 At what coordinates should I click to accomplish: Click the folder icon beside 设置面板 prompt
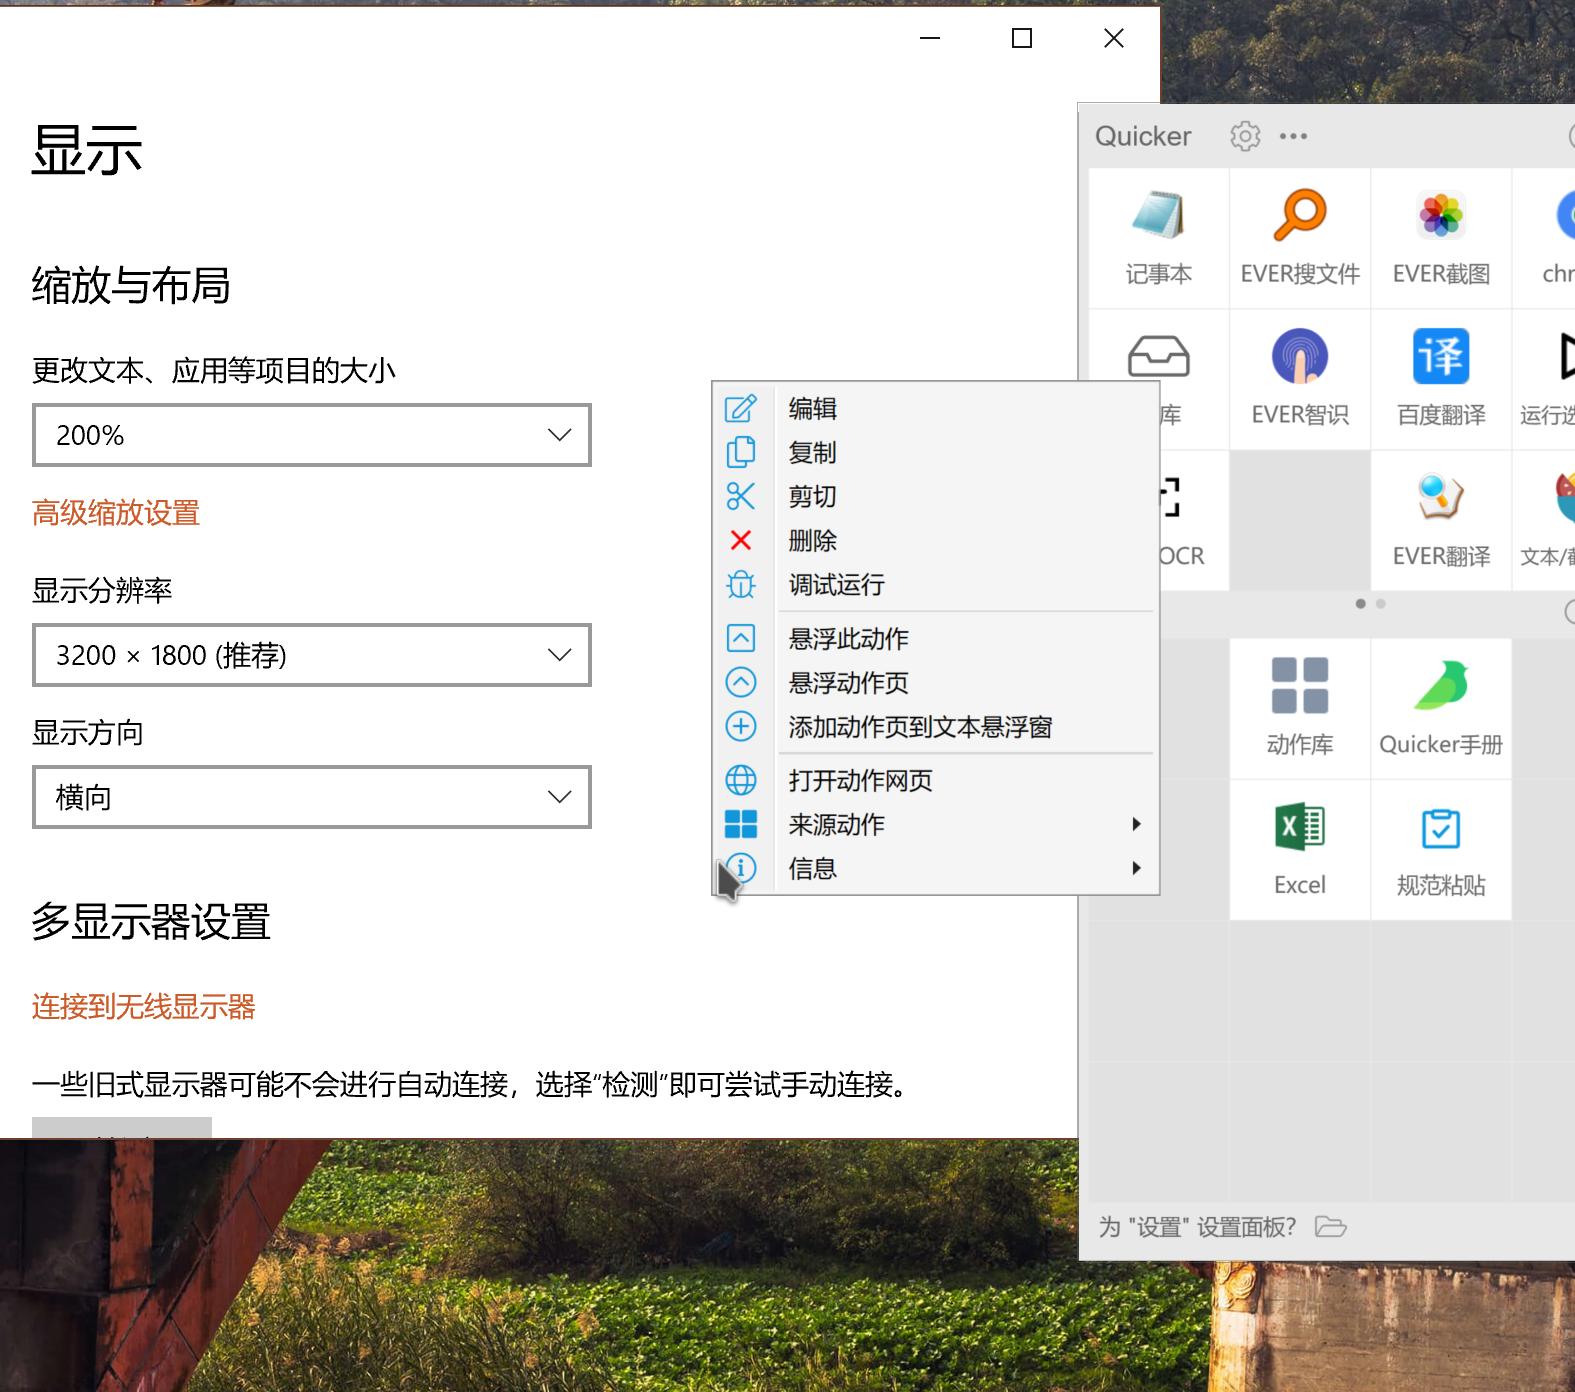pyautogui.click(x=1330, y=1226)
